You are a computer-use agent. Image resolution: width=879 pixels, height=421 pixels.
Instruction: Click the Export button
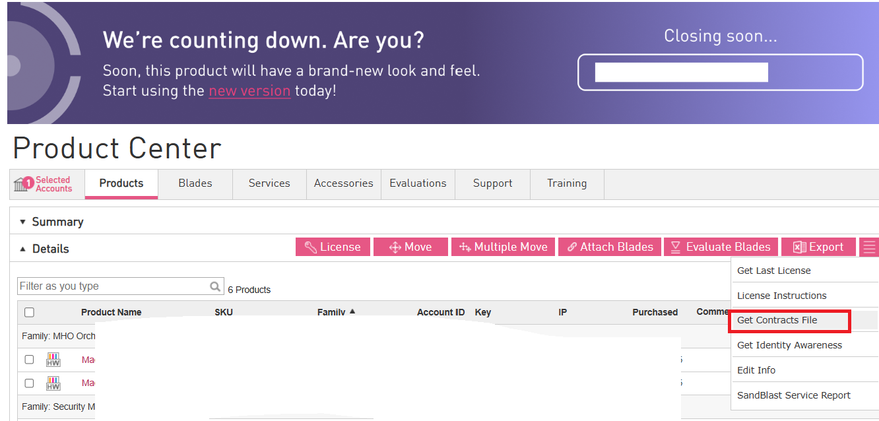pyautogui.click(x=818, y=247)
